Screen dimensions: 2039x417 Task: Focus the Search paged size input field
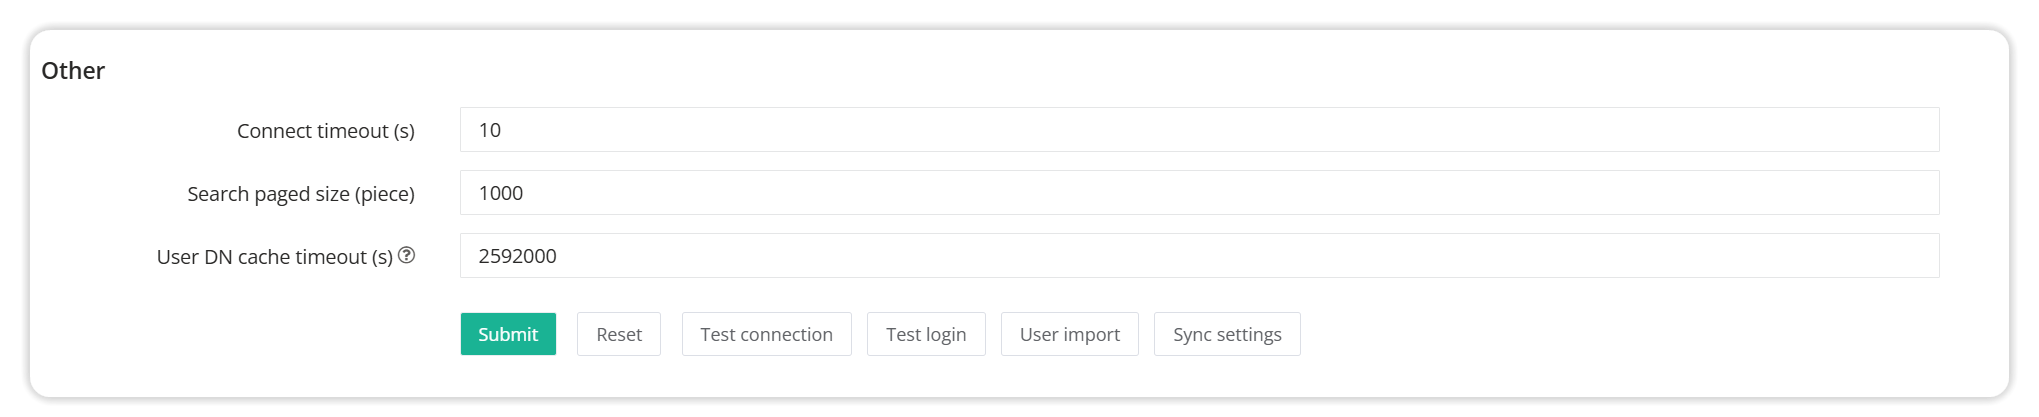coord(1200,193)
